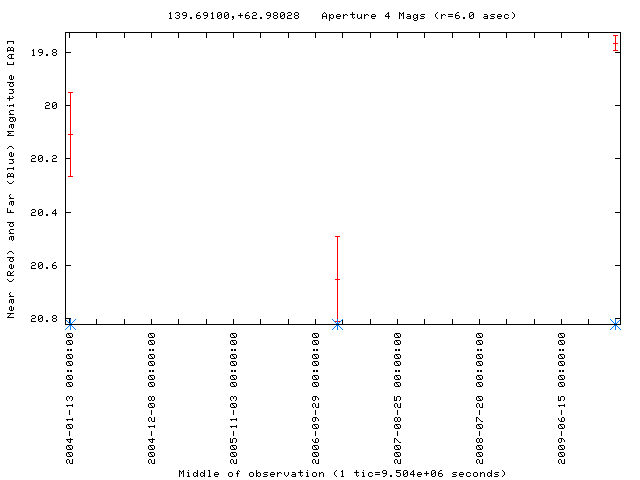Click the plot title with coordinates 139.69100,+62.98028
The height and width of the screenshot is (480, 640).
(x=233, y=16)
